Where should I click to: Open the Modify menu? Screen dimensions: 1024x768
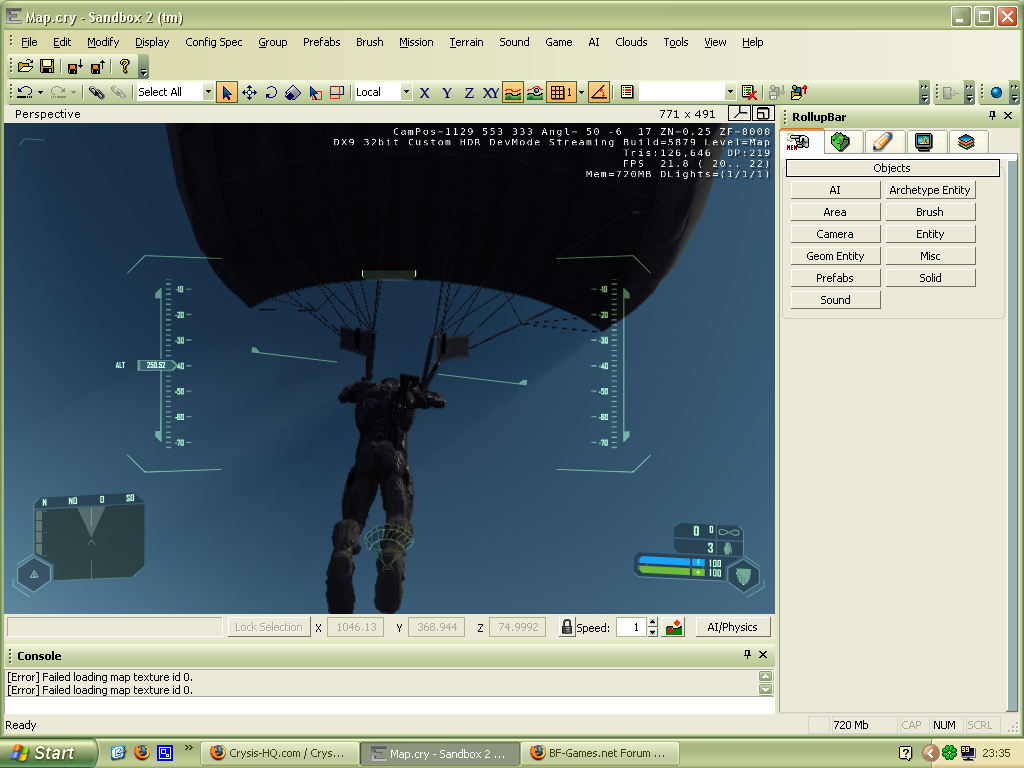(103, 42)
